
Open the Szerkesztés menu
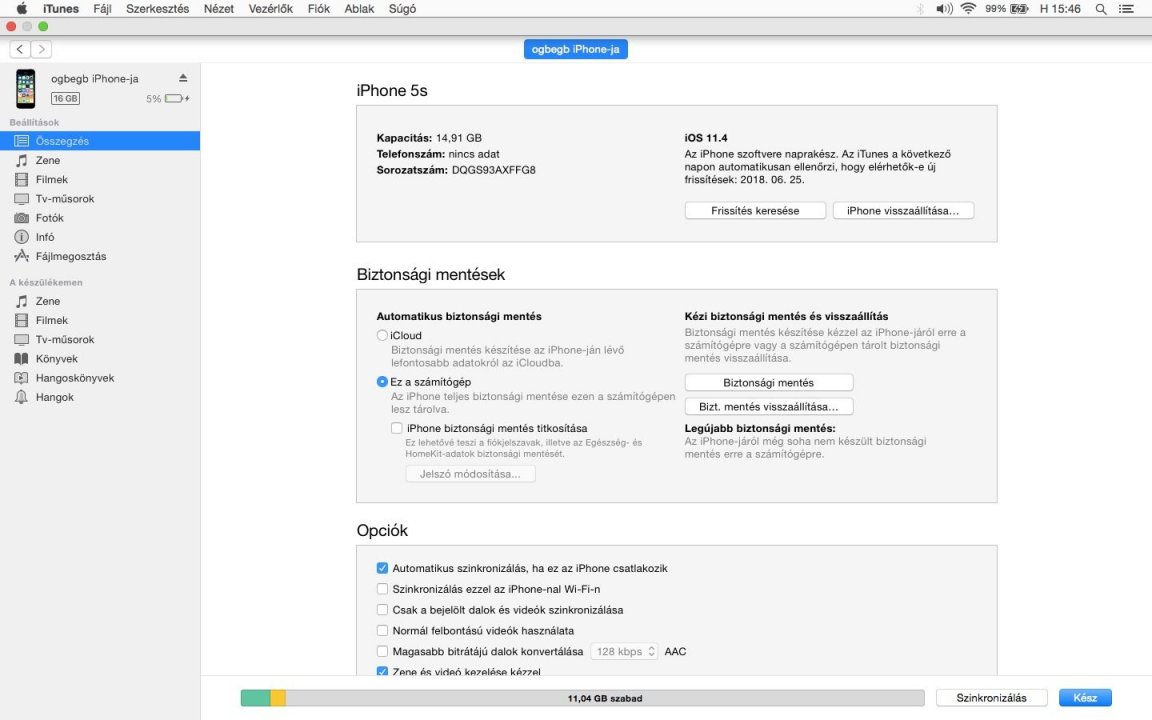tap(157, 9)
